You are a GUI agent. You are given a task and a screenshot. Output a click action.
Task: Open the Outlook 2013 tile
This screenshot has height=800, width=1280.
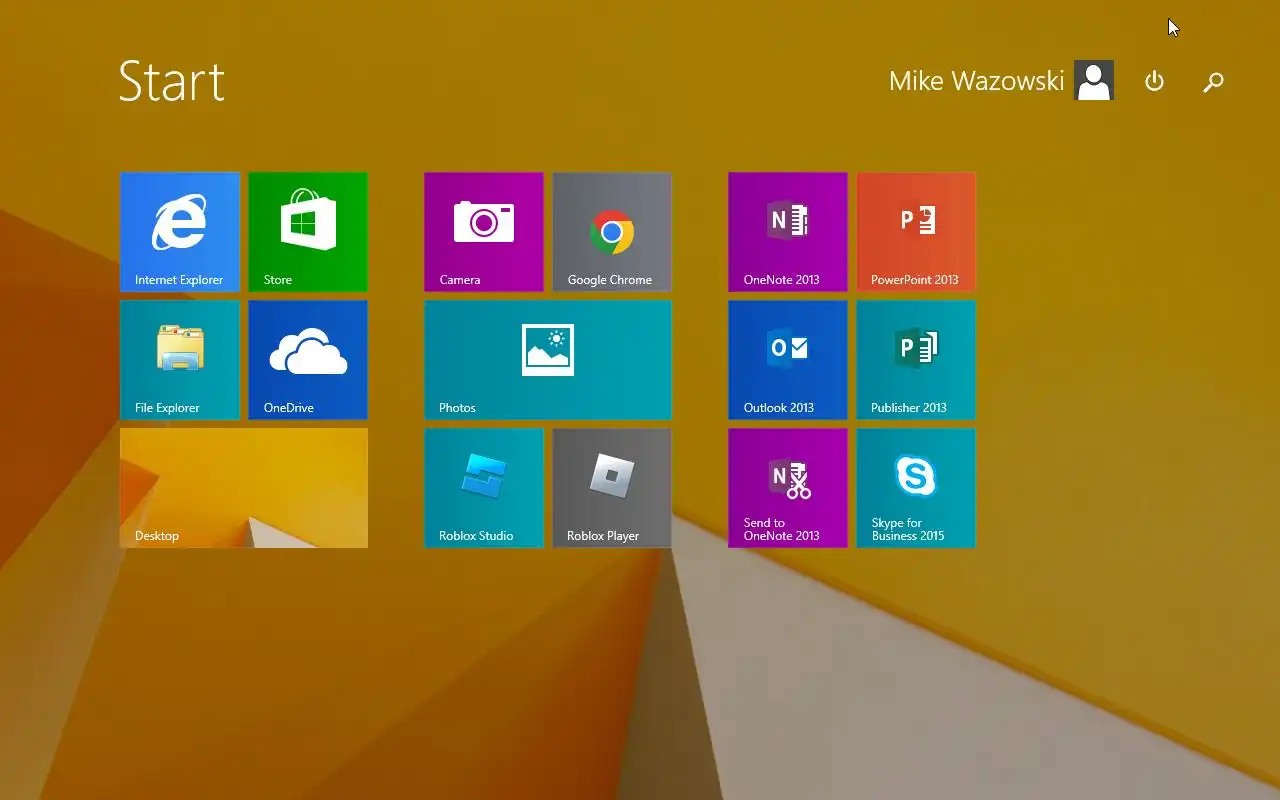coord(788,360)
